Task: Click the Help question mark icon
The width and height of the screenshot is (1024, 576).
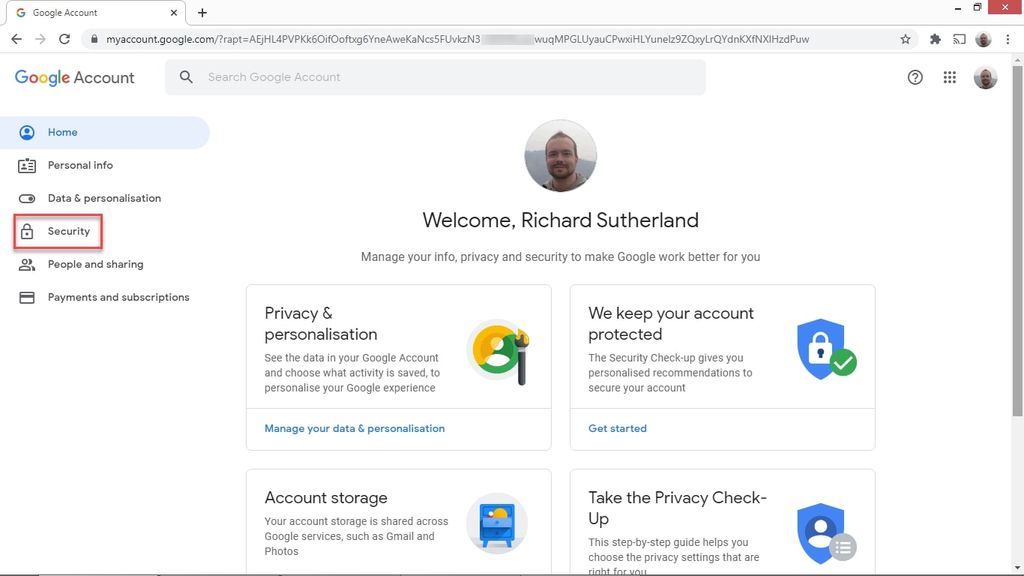Action: pyautogui.click(x=914, y=76)
